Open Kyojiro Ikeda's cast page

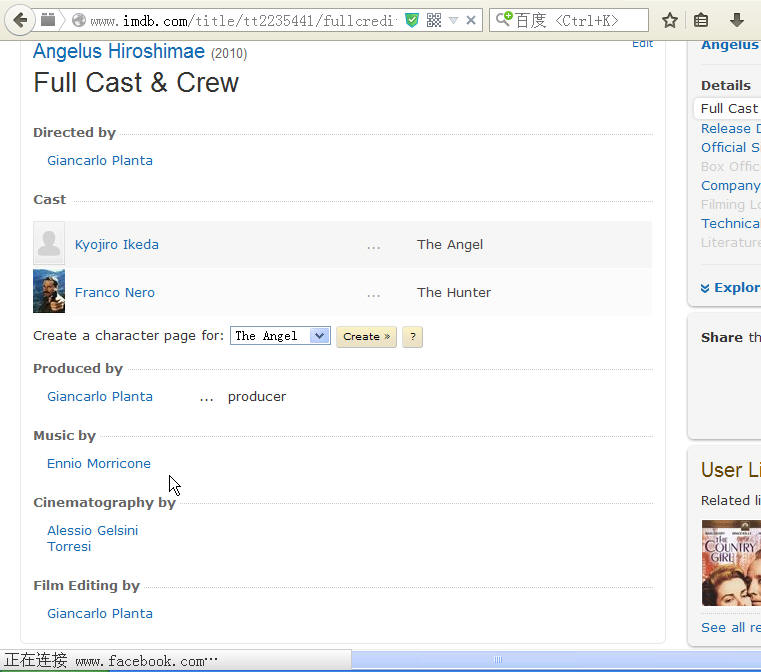(116, 245)
